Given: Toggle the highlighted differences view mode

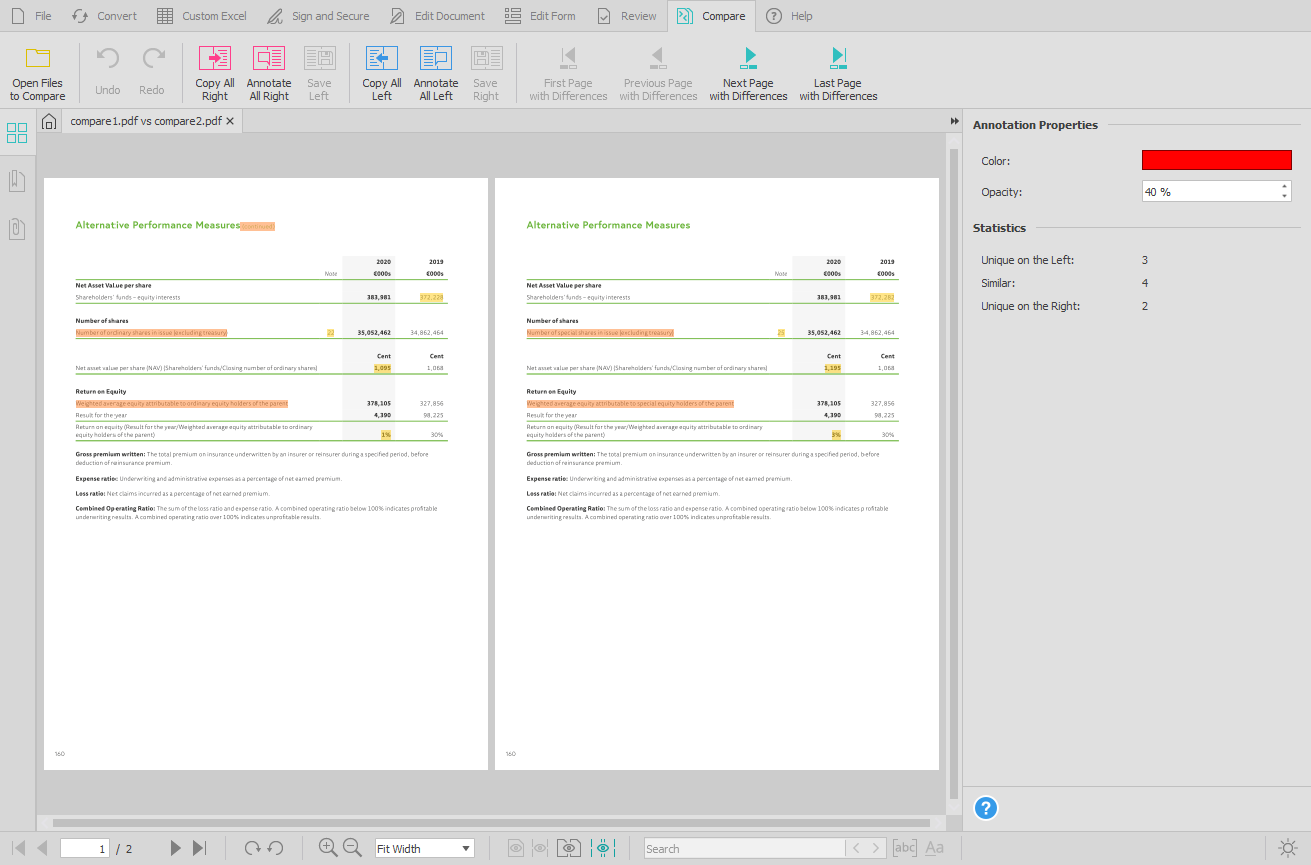Looking at the screenshot, I should (x=604, y=848).
